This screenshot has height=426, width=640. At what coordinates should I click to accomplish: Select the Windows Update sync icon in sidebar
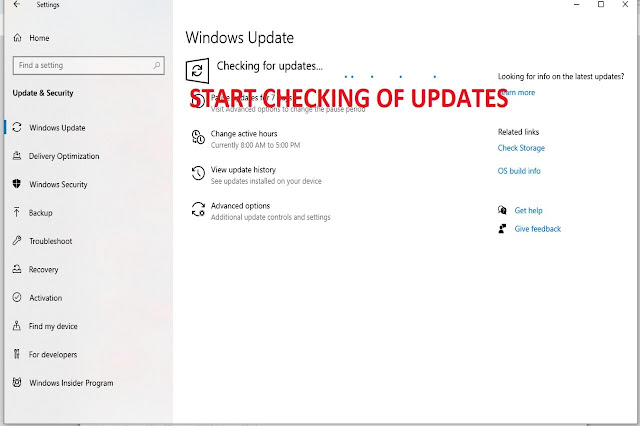[17, 127]
